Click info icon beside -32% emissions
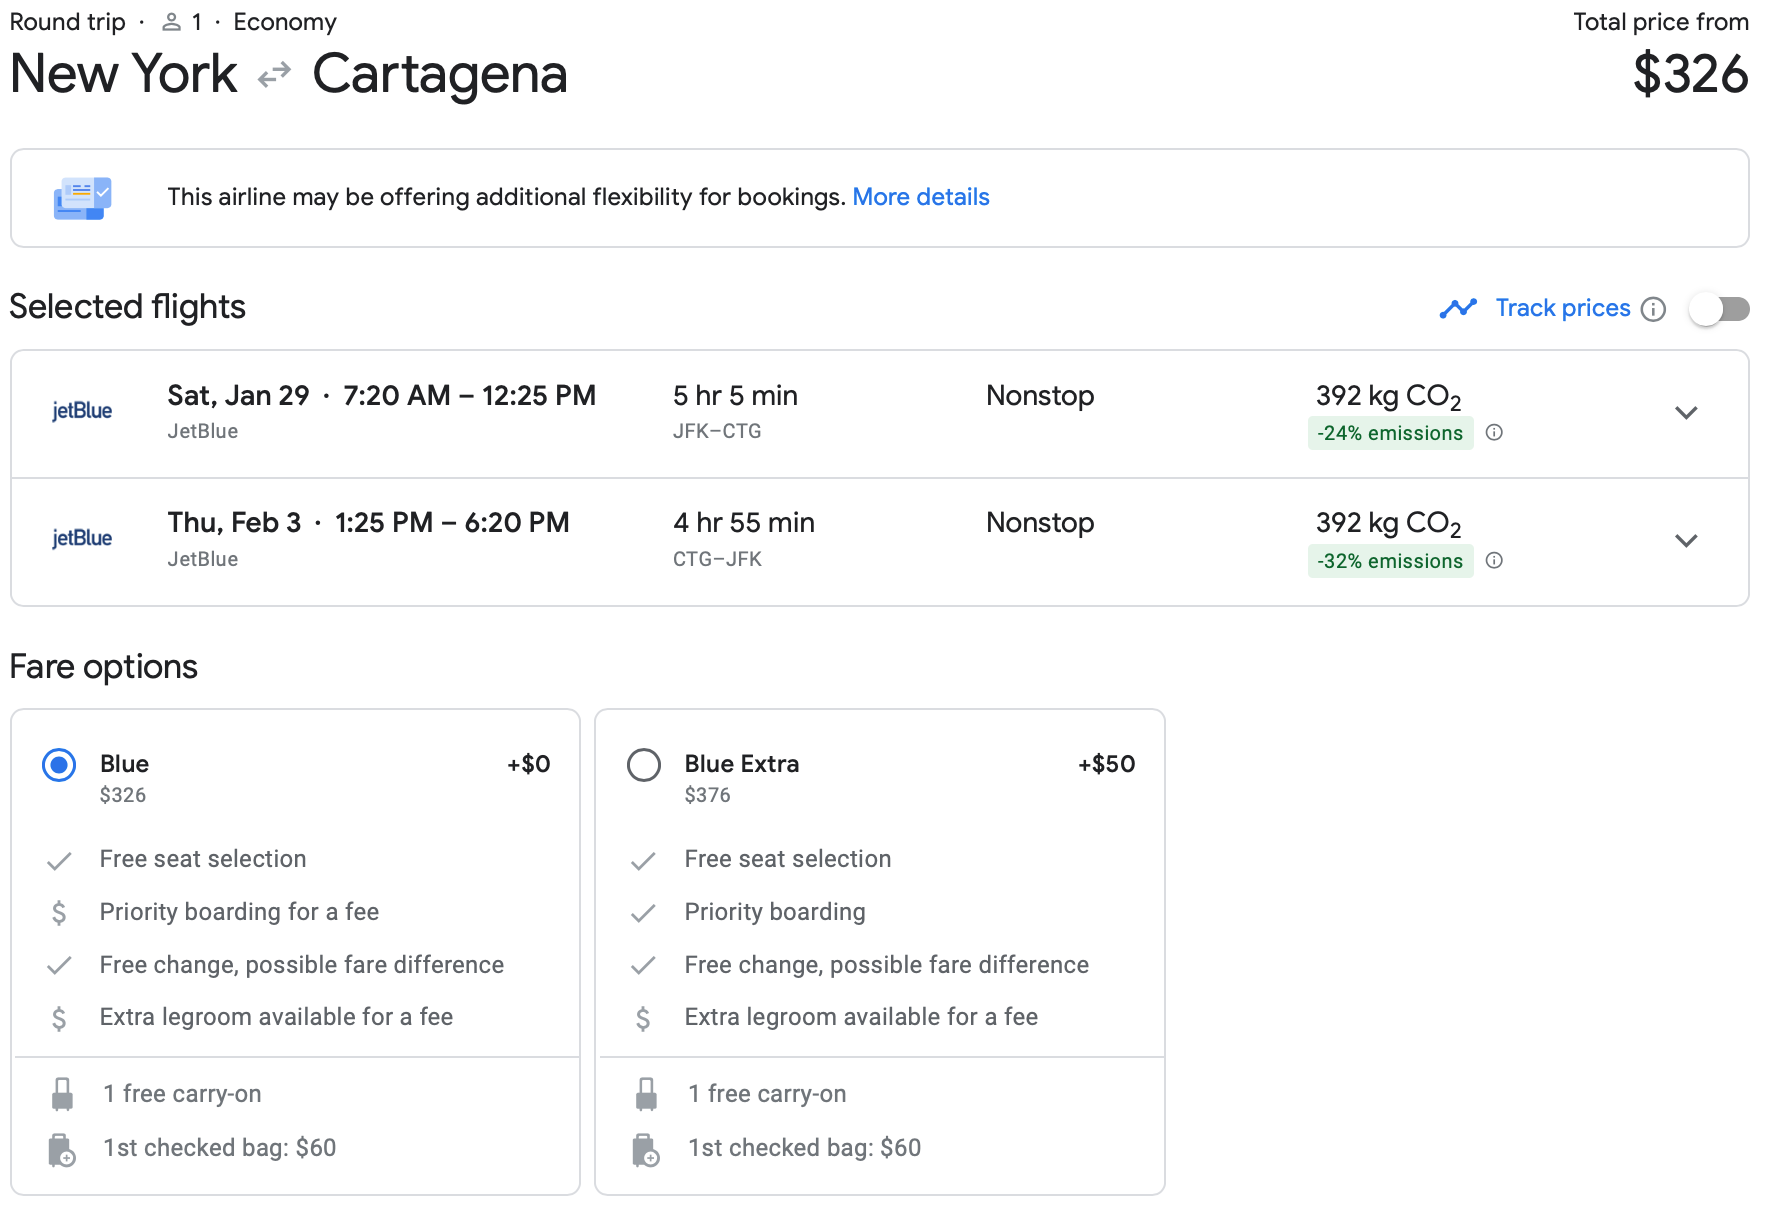 [1494, 561]
